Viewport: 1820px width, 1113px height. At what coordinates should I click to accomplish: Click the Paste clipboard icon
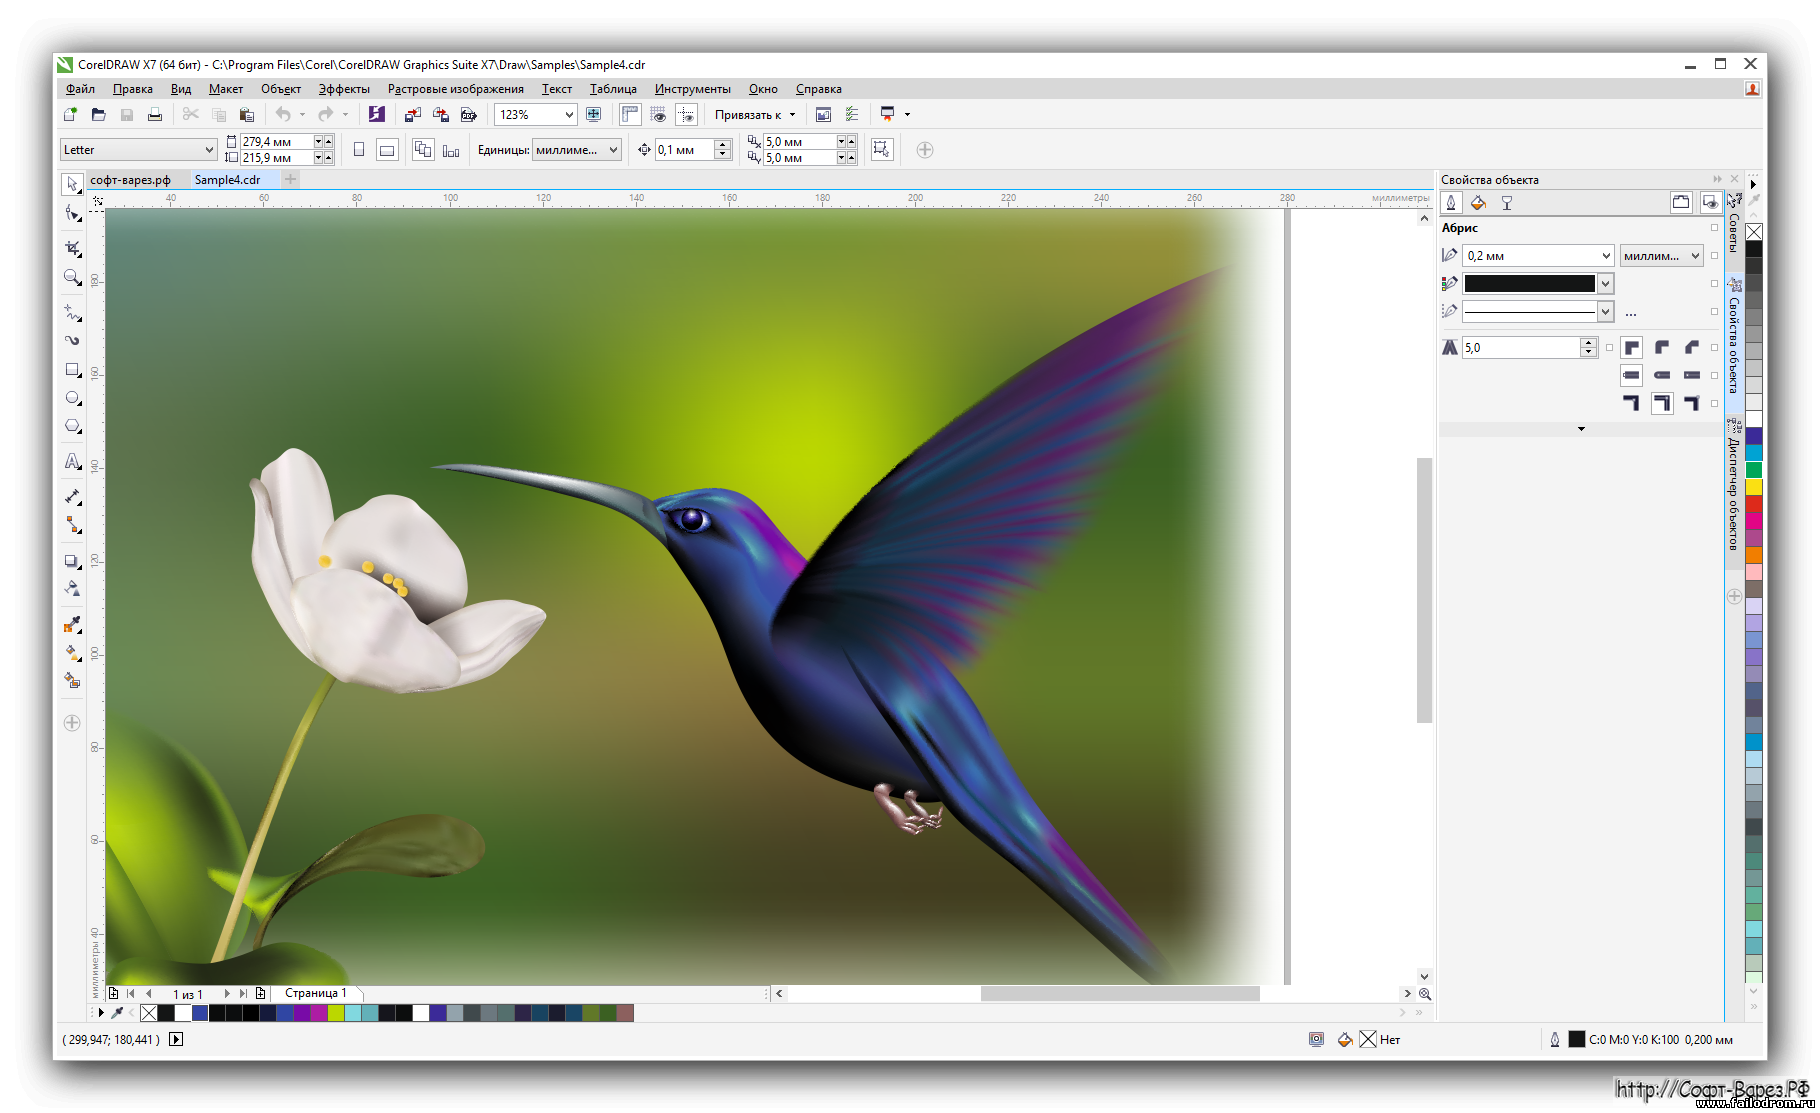click(x=246, y=115)
